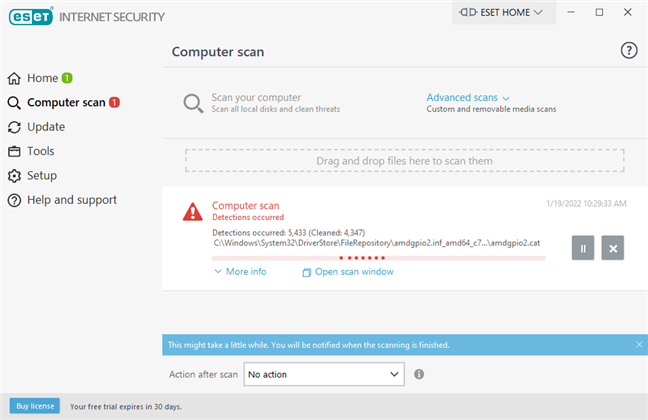
Task: Click the Update refresh arrows icon
Action: (14, 127)
